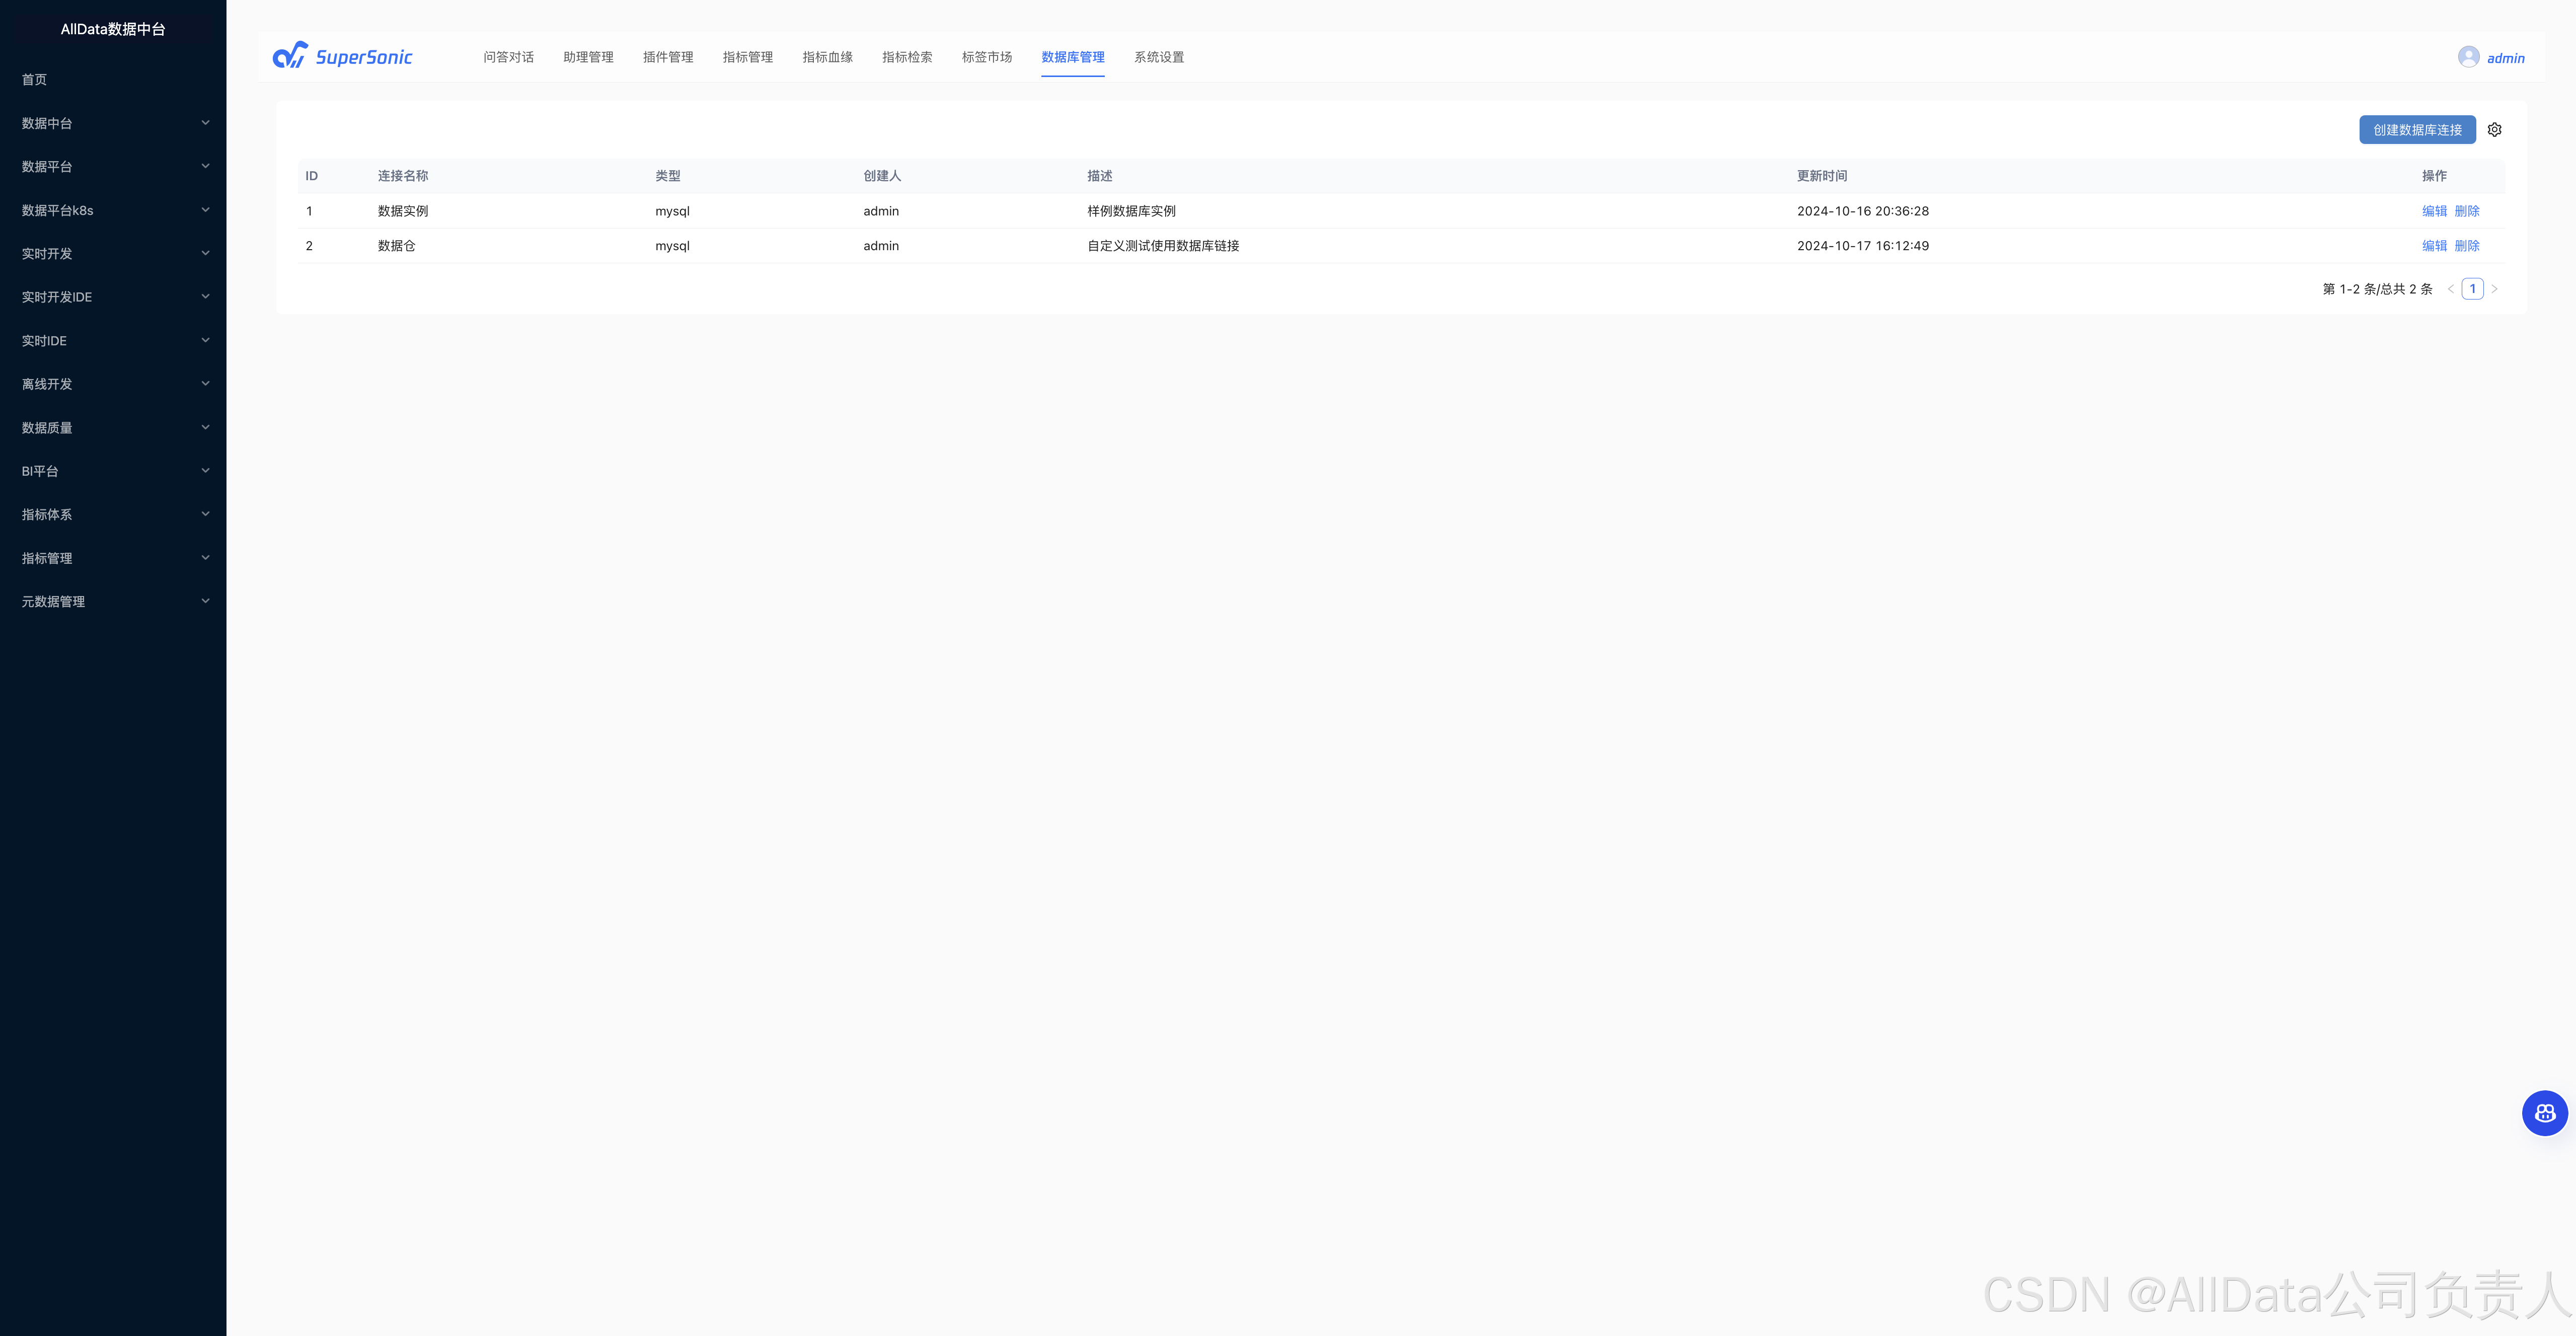Open the floating chat assistant button
2576x1336 pixels.
(2544, 1113)
